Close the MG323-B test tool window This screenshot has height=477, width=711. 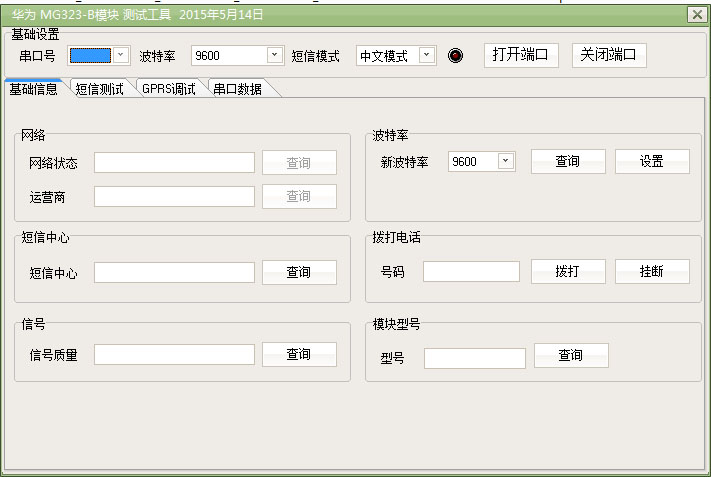[696, 14]
